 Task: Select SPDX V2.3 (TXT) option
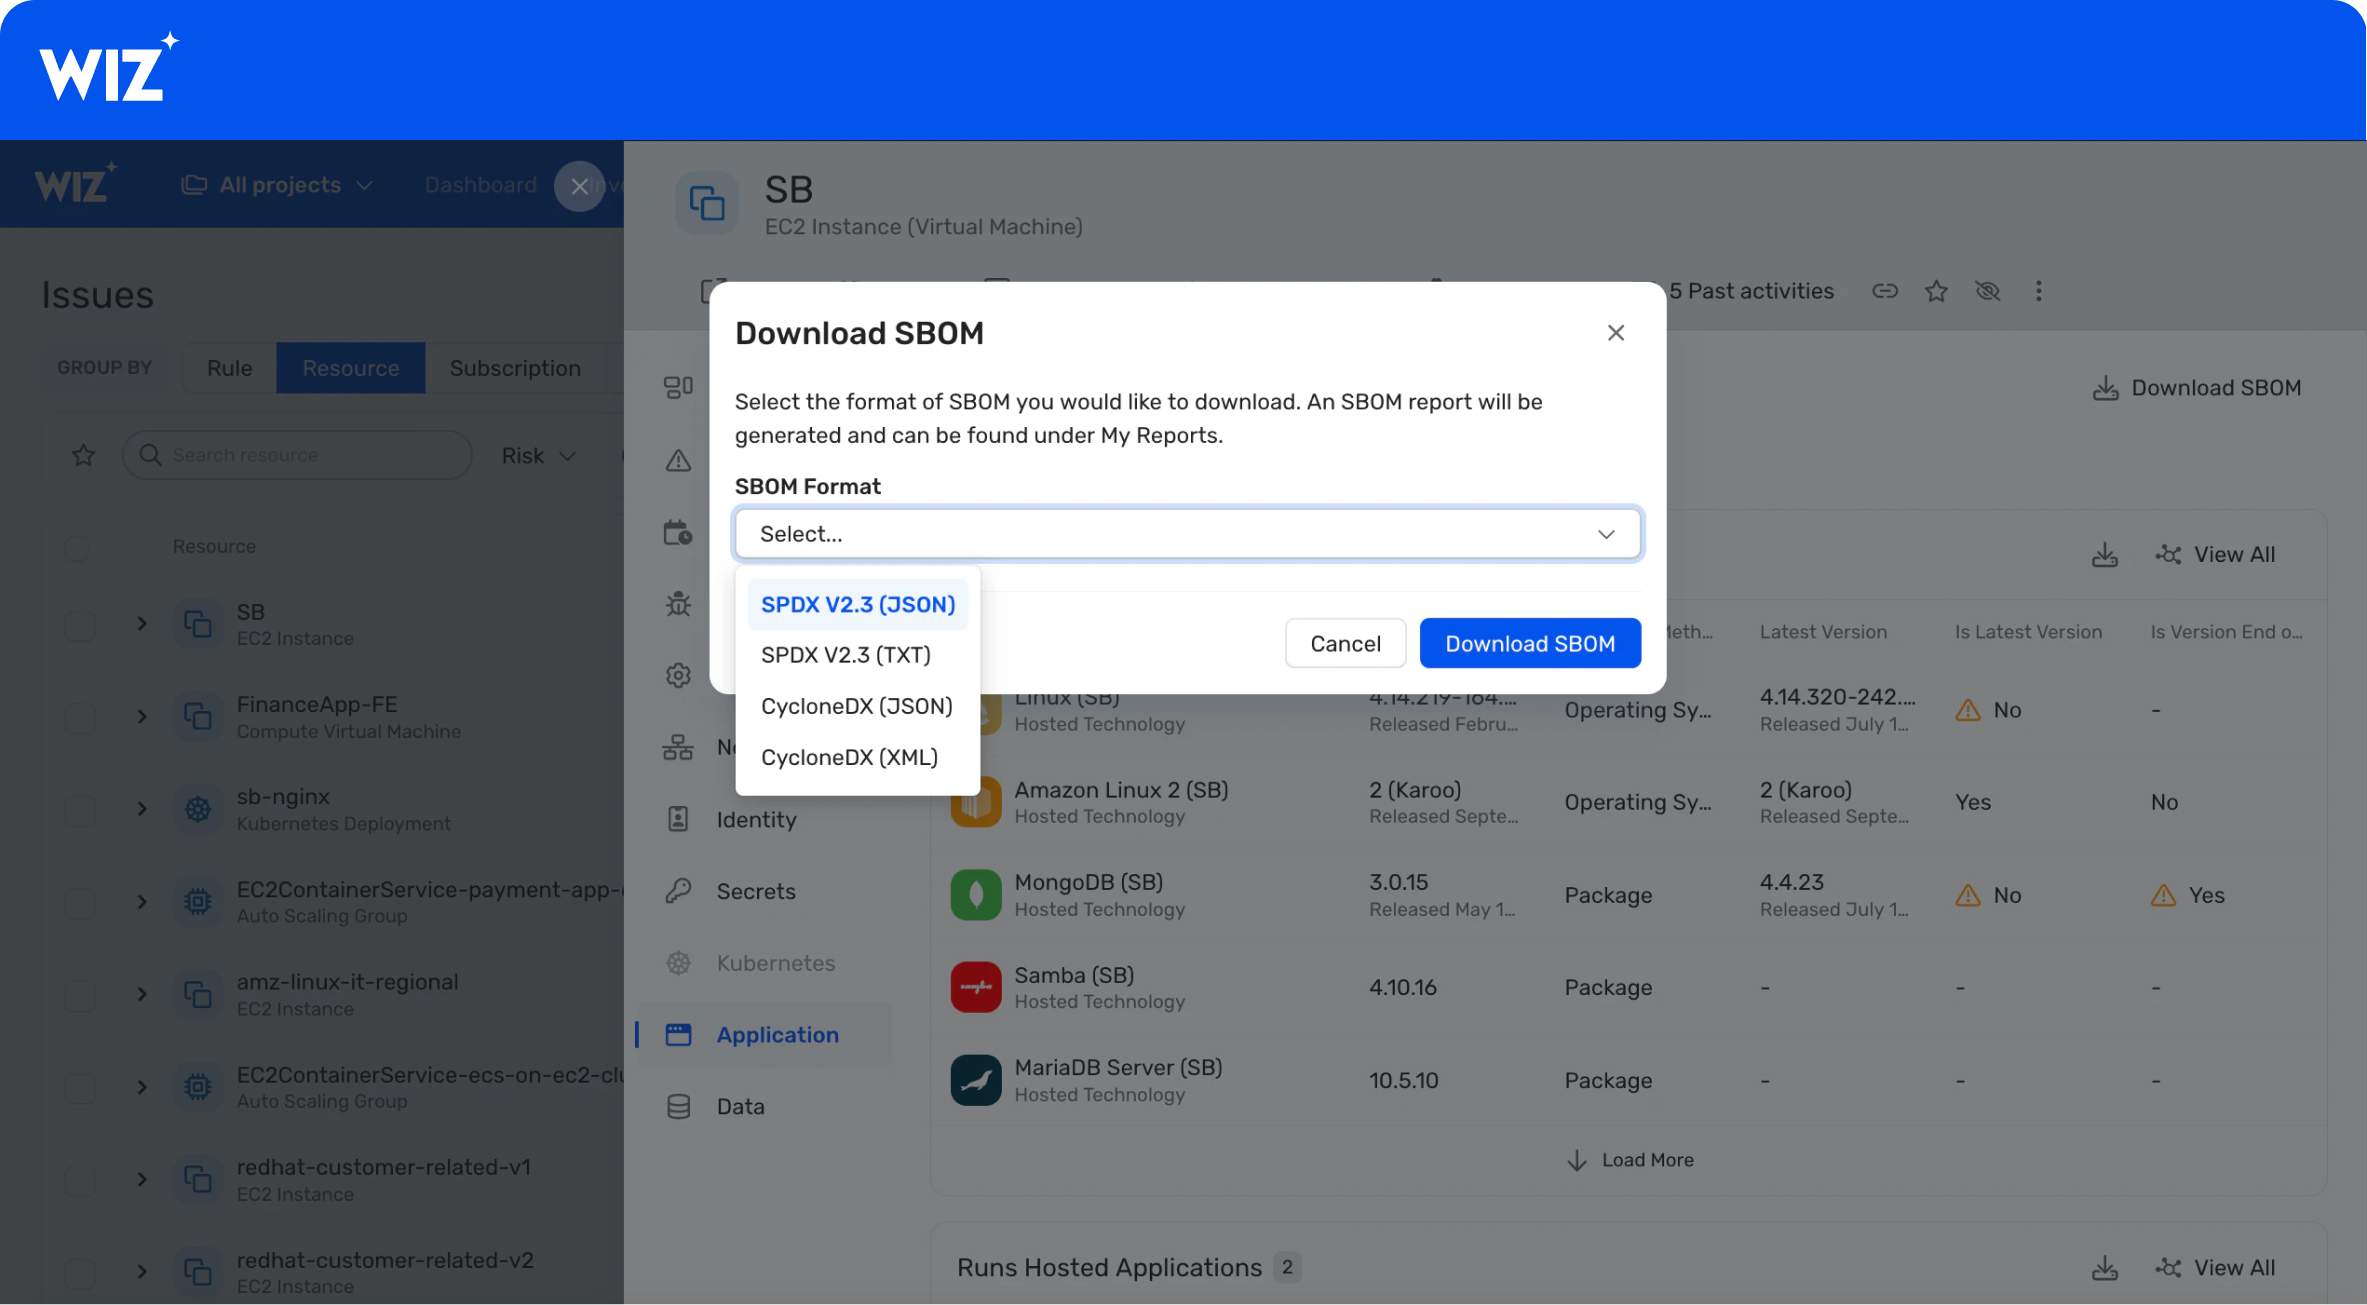(845, 655)
